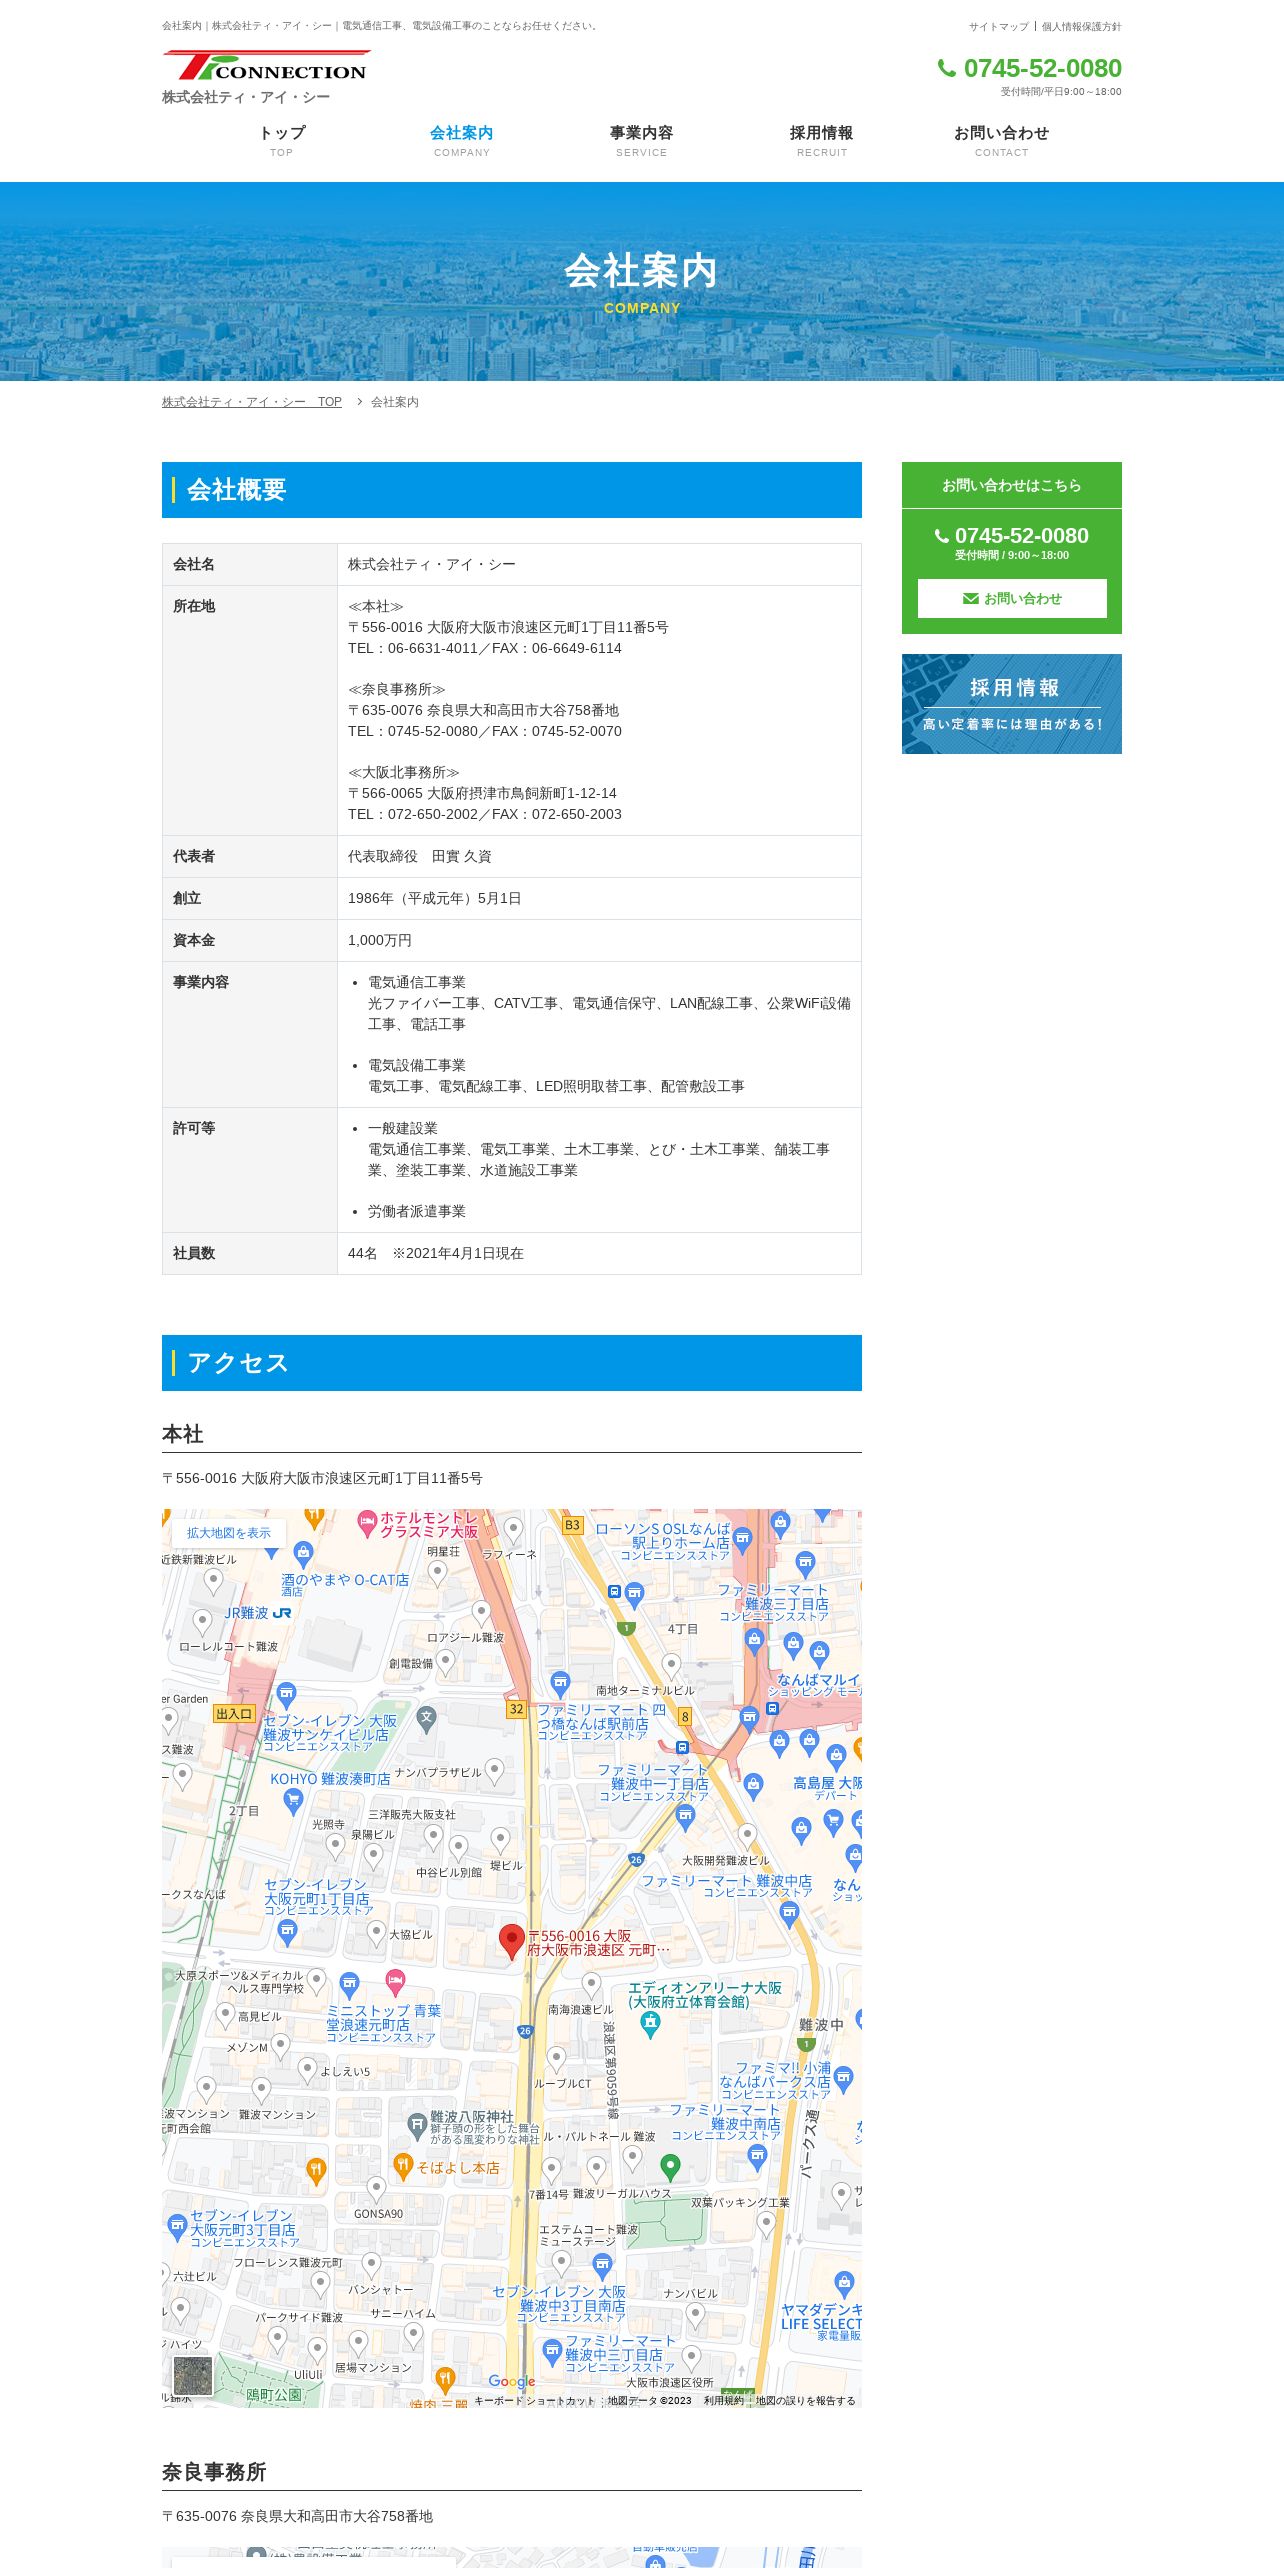Click the JR難波 station label on map

[x=257, y=1613]
